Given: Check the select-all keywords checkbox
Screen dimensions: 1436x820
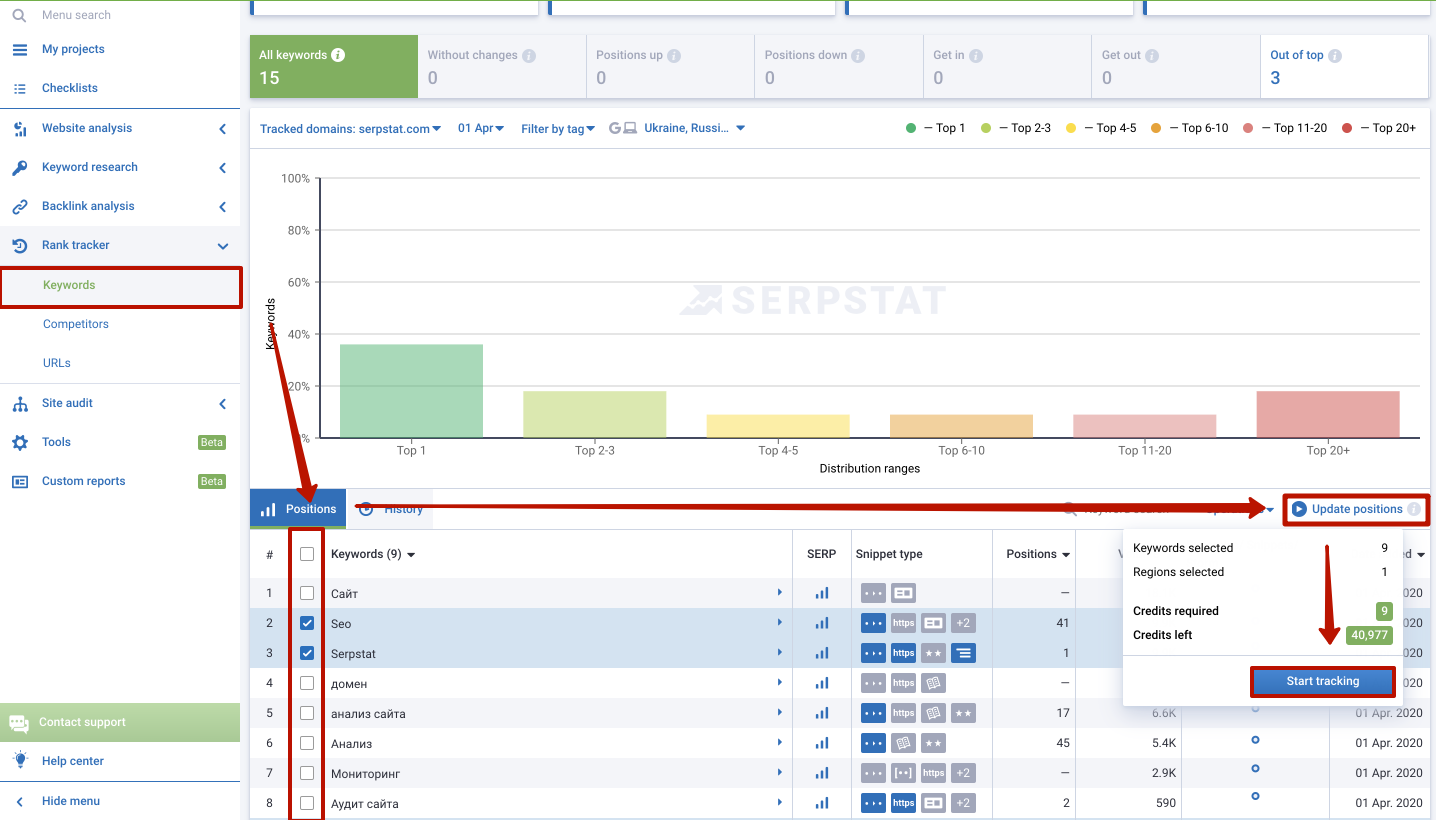Looking at the screenshot, I should (307, 554).
